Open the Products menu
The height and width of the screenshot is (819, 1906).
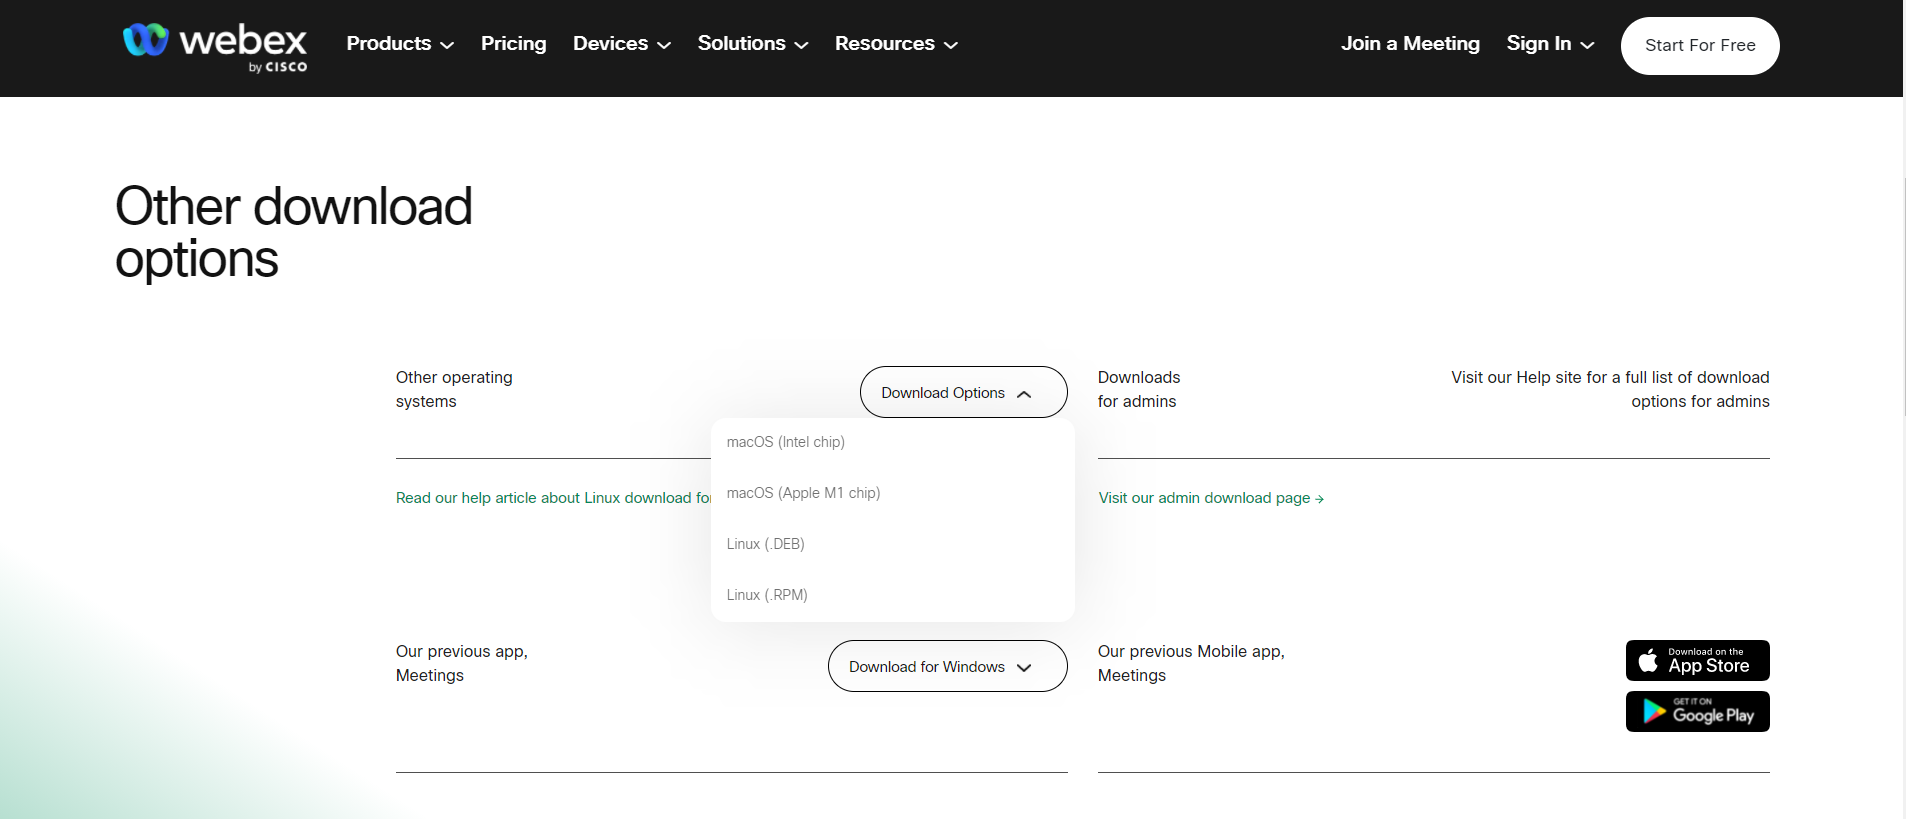coord(400,44)
